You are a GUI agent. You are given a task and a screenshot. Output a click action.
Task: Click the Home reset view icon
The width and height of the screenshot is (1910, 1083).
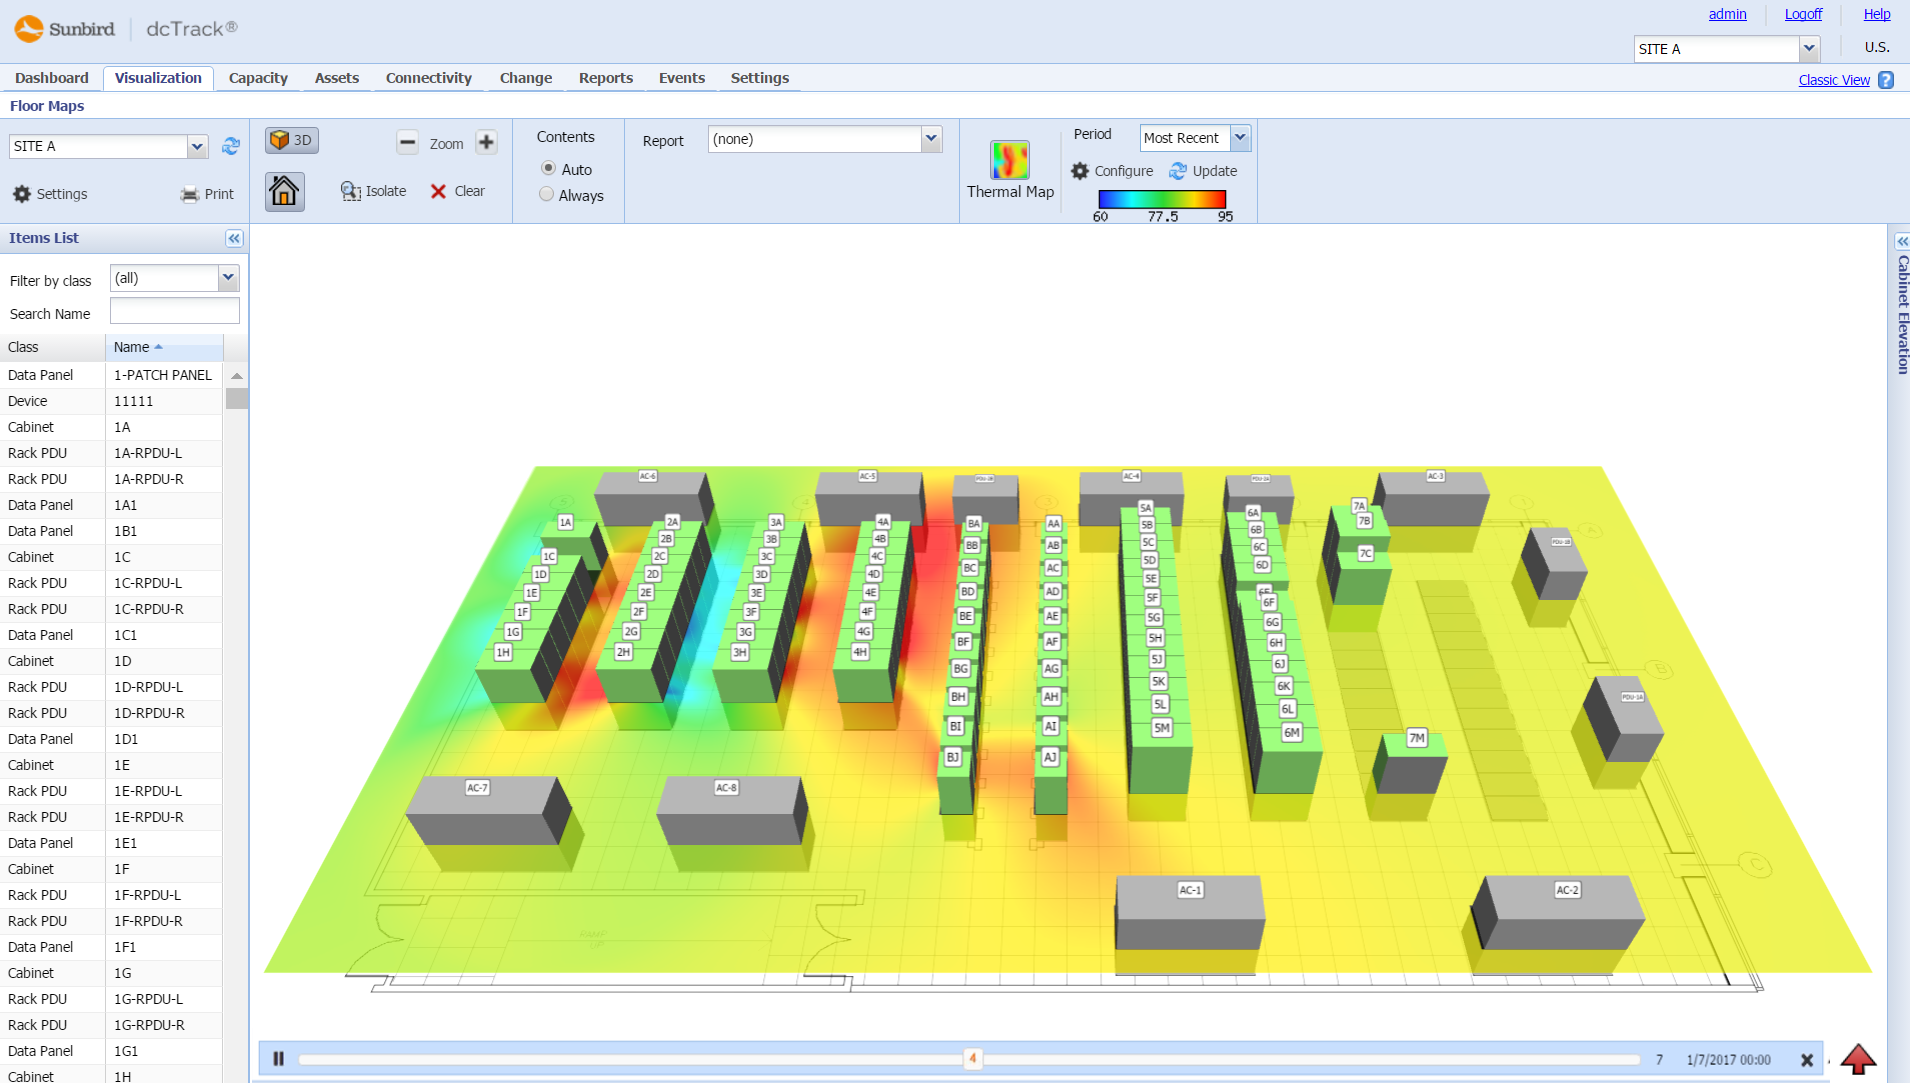coord(284,191)
